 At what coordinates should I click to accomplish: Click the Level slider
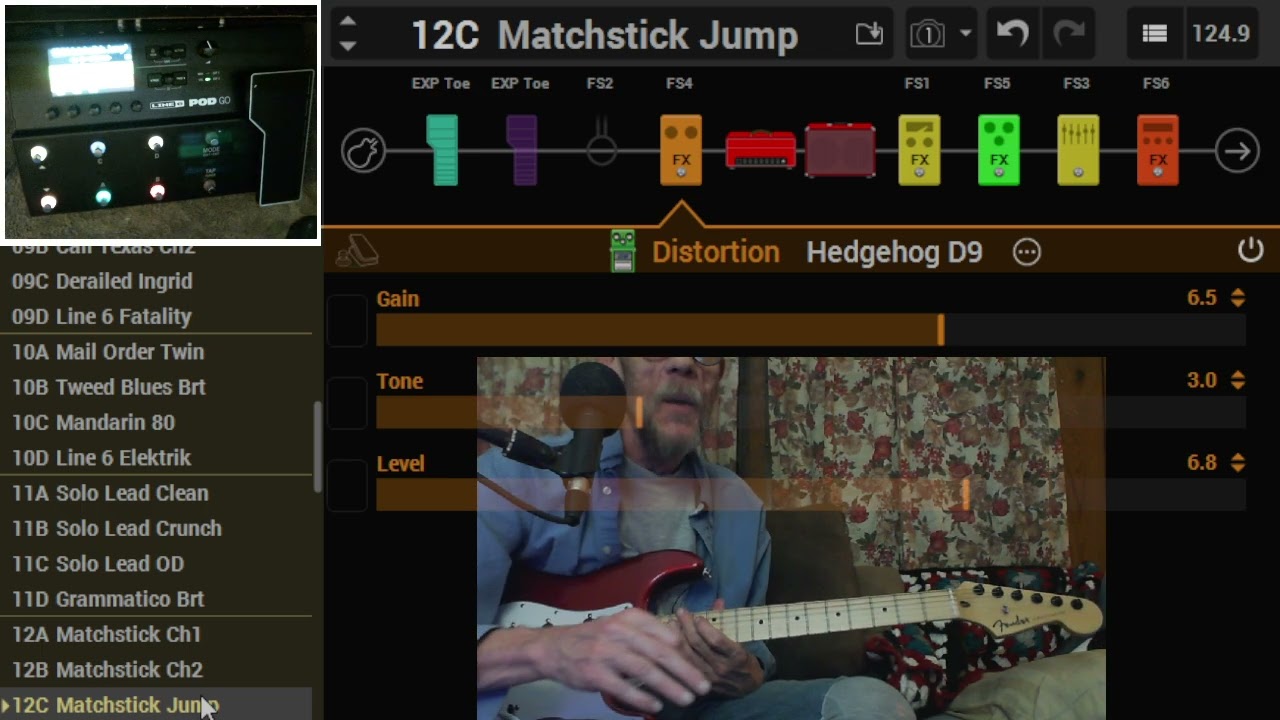(811, 494)
